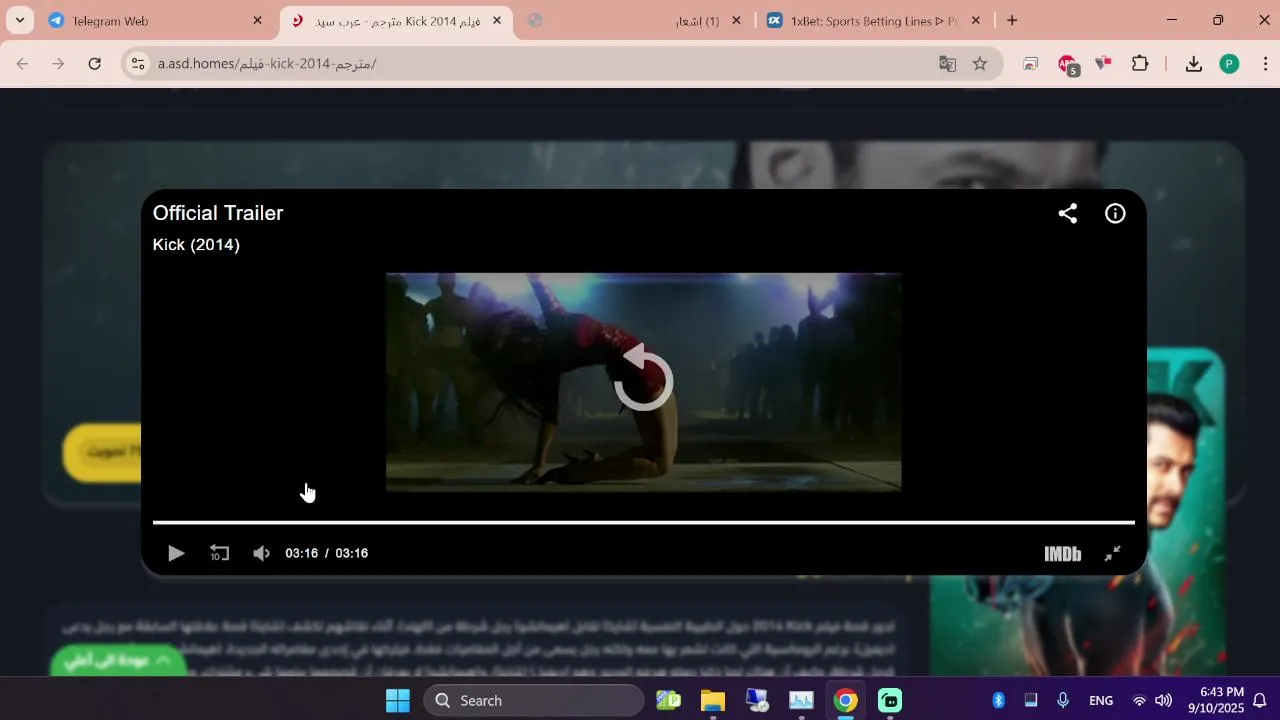Play the trailer using the play button
The width and height of the screenshot is (1280, 720).
[176, 553]
